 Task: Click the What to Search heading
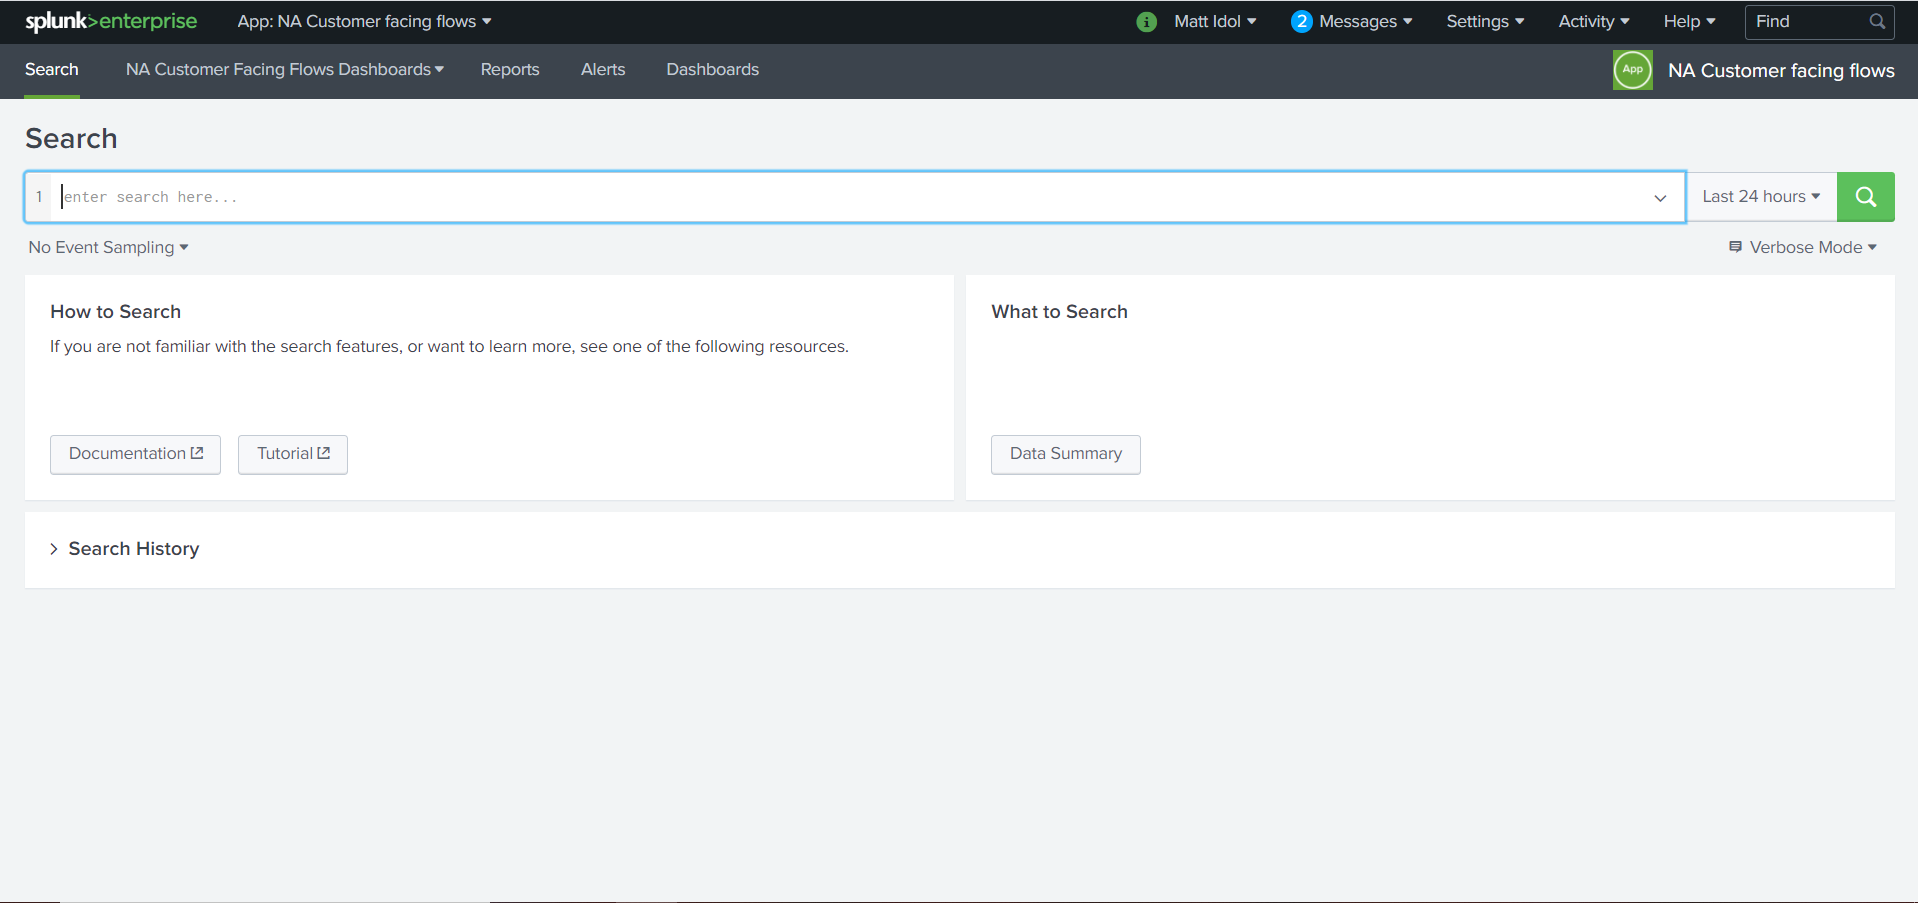tap(1059, 312)
